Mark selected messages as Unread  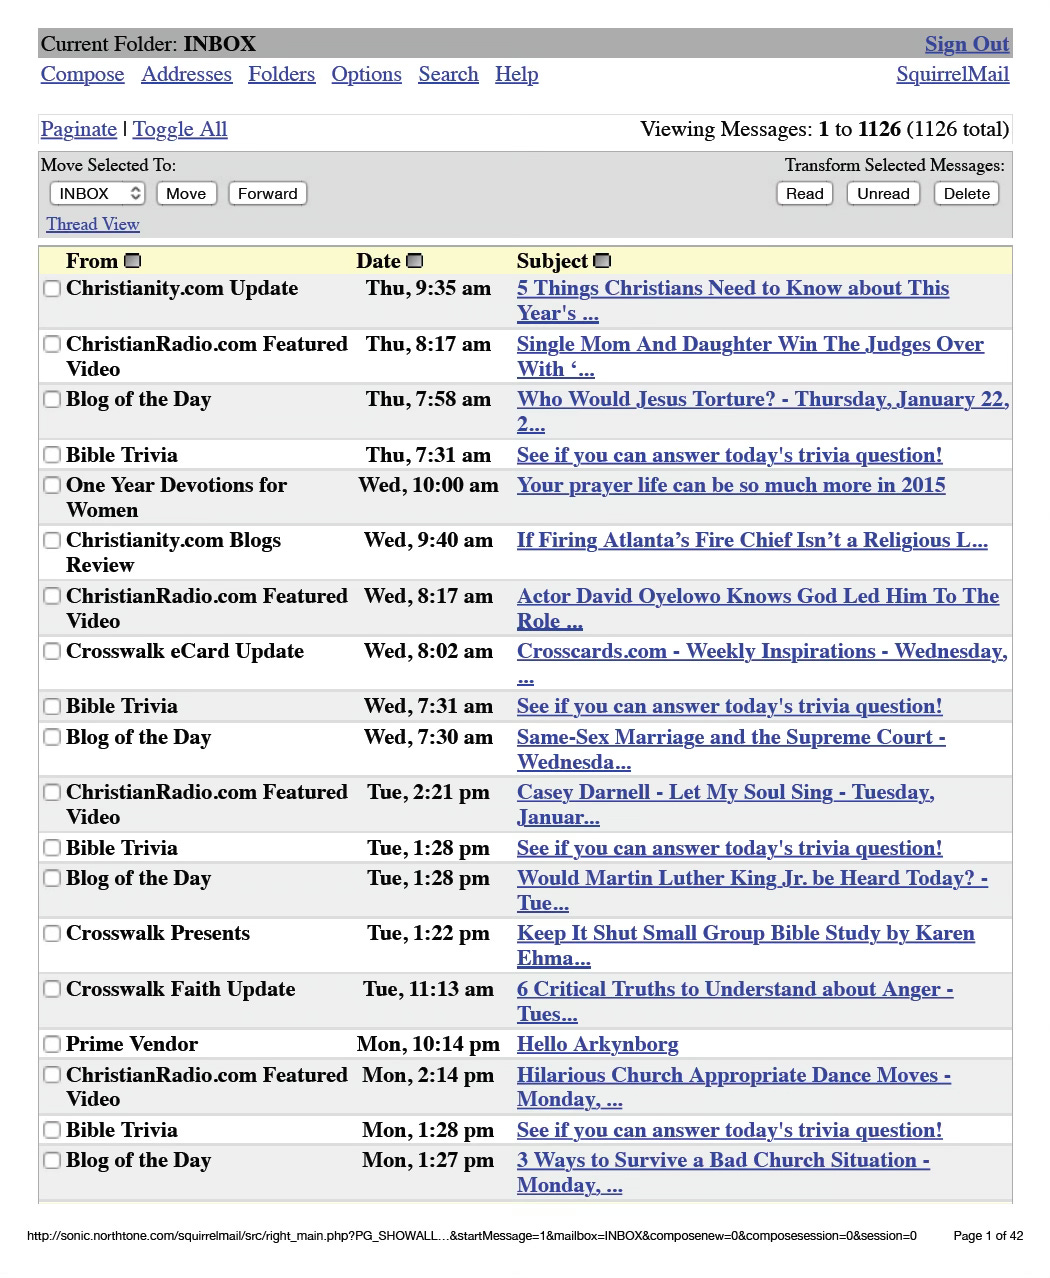[883, 194]
